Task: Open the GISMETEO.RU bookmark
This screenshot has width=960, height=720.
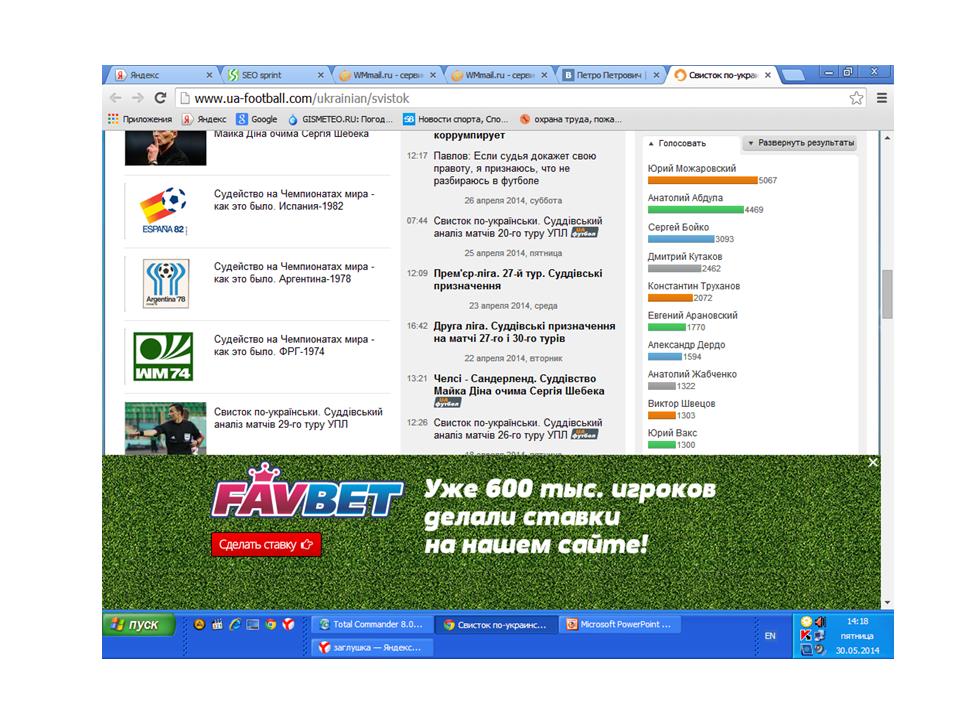Action: (x=340, y=119)
